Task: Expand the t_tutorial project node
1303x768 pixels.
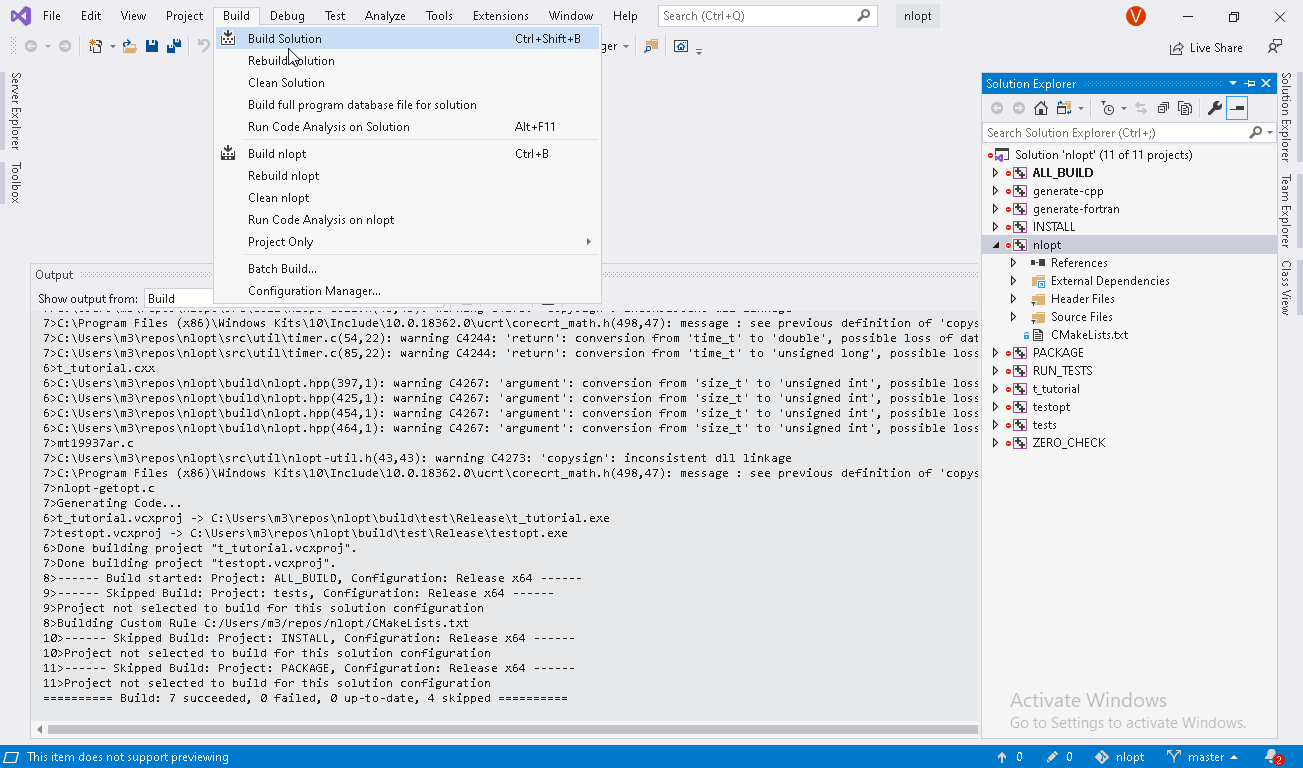Action: pyautogui.click(x=995, y=389)
